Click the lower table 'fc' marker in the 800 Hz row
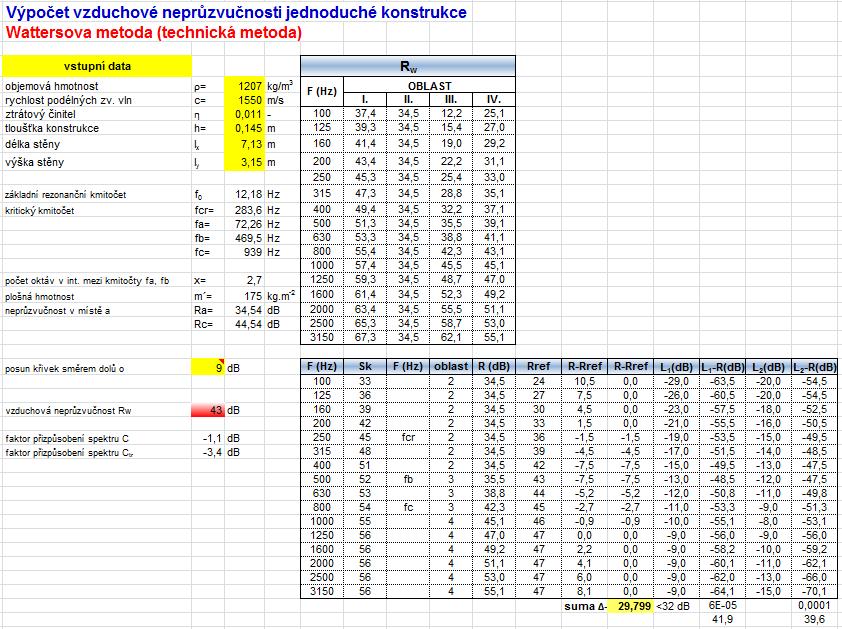 coord(408,507)
